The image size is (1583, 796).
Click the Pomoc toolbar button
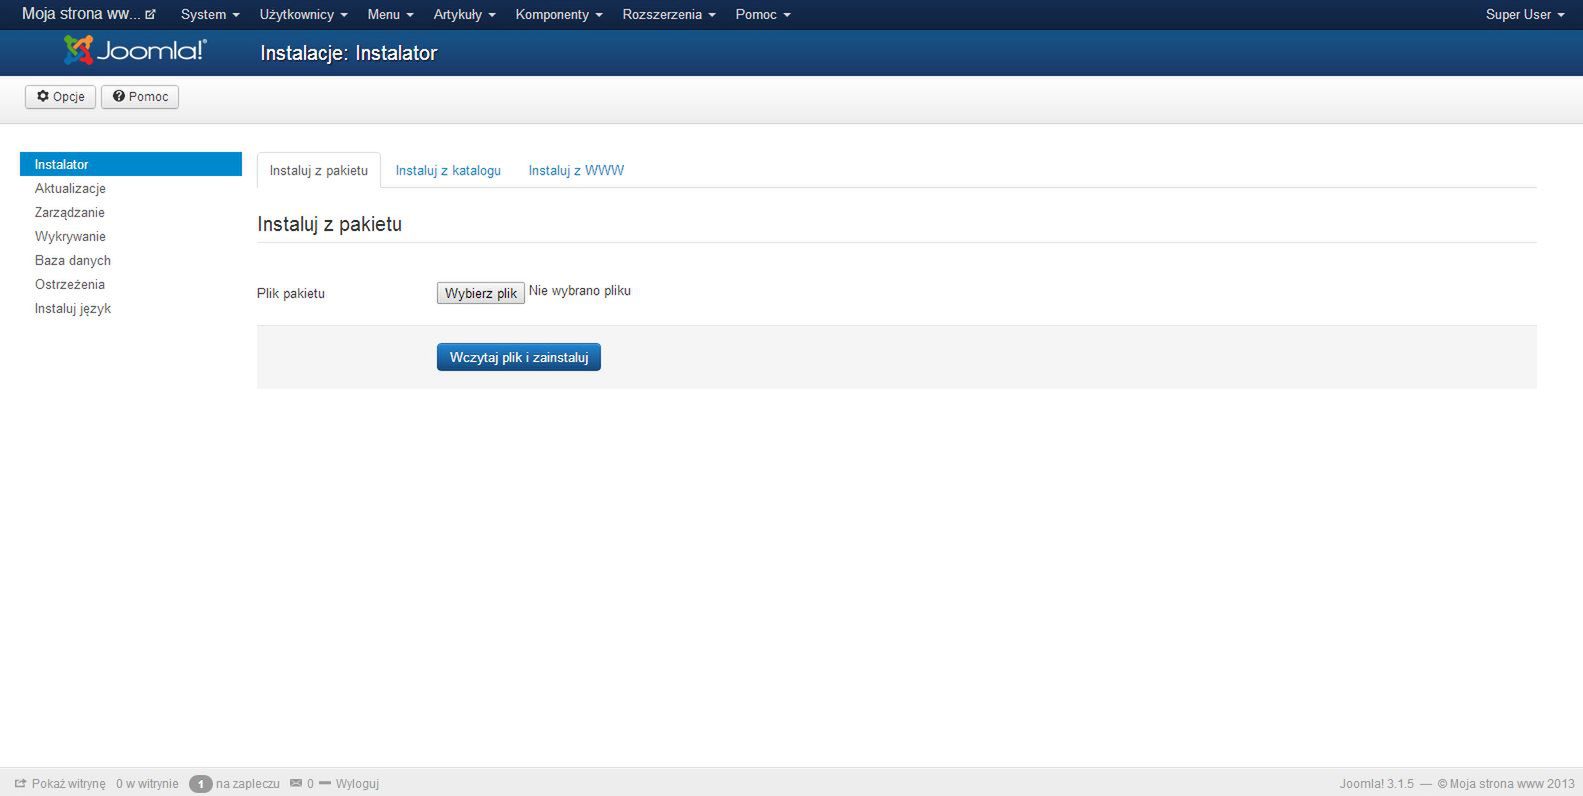pyautogui.click(x=140, y=97)
